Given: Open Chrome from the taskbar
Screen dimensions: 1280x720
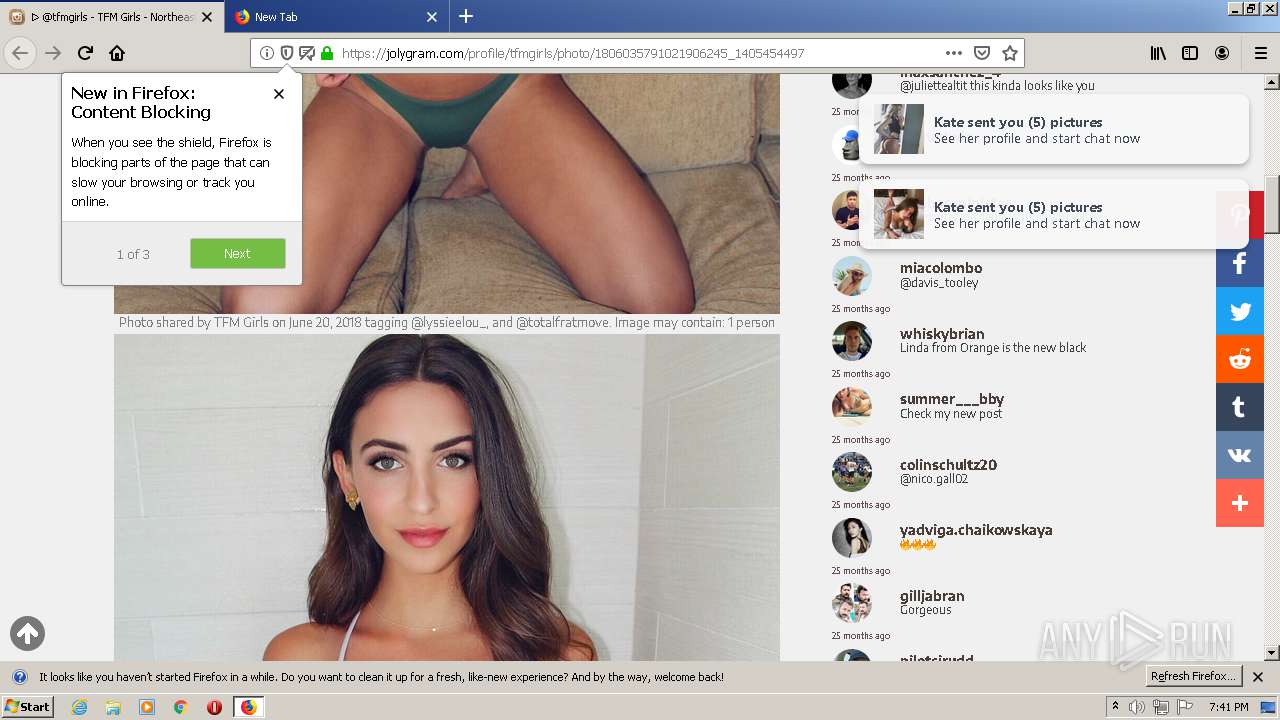Looking at the screenshot, I should (x=180, y=707).
